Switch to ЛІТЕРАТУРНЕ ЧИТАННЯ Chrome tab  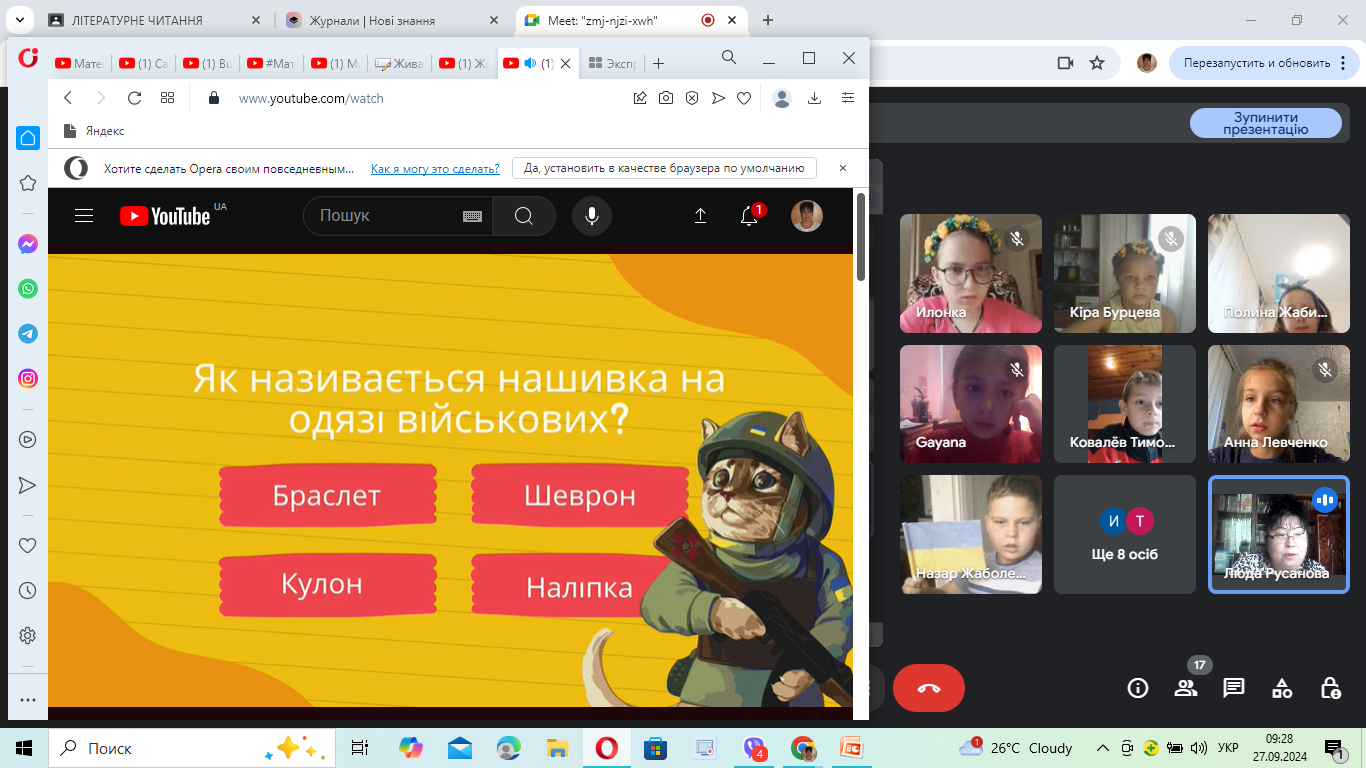(x=155, y=20)
